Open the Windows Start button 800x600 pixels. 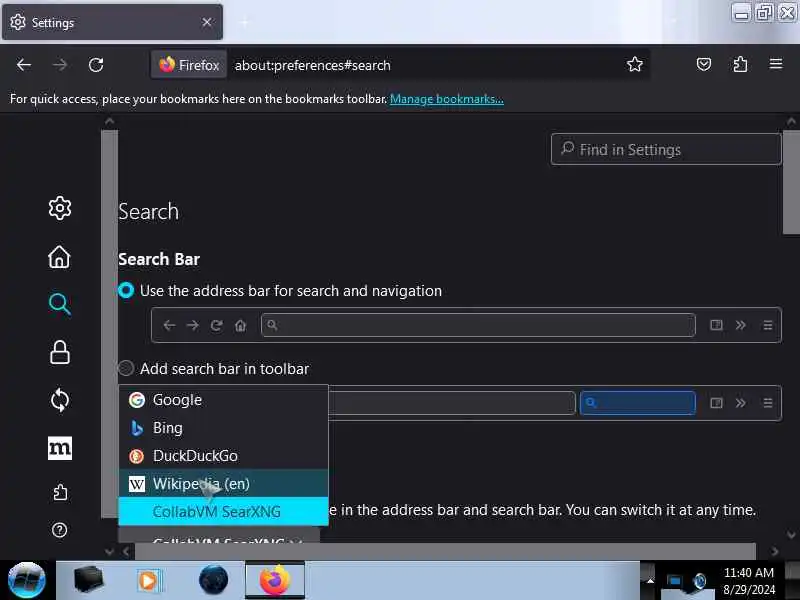[27, 580]
